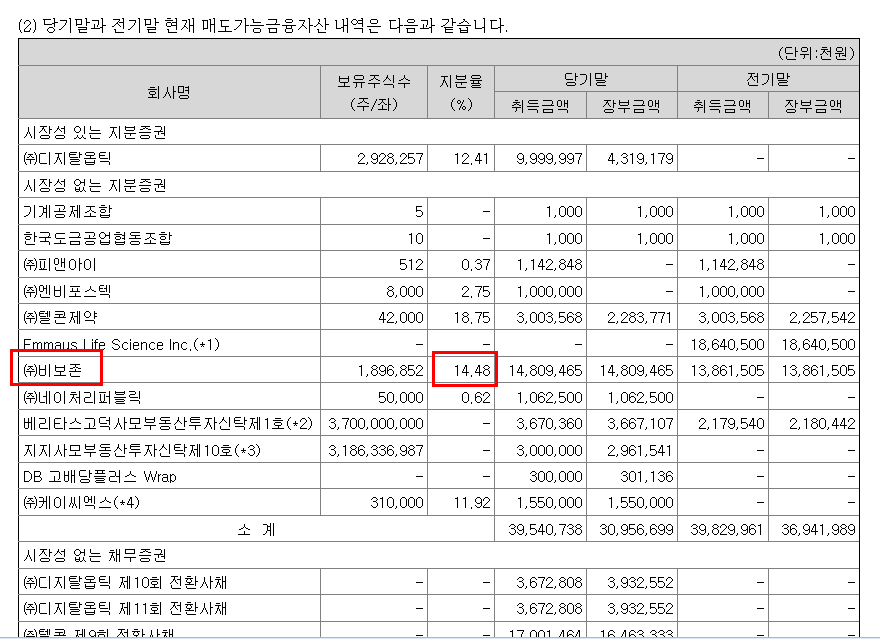The image size is (880, 639).
Task: Click the 보유주식수 column header
Action: pos(374,92)
